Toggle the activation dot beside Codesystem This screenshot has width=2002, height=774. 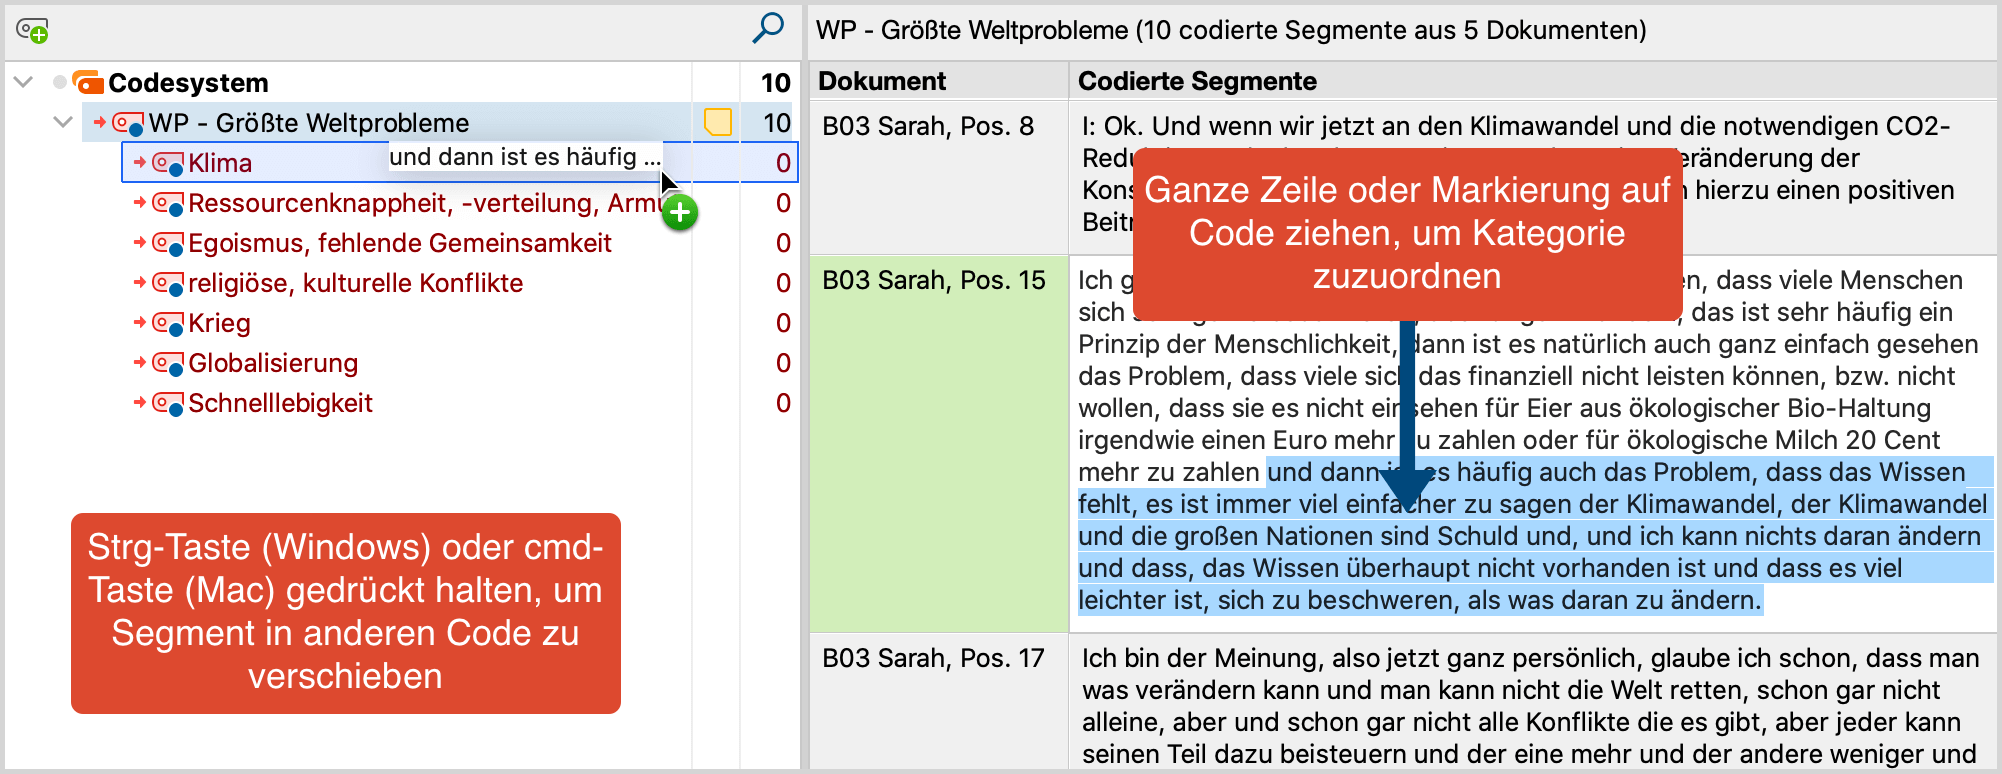pyautogui.click(x=60, y=82)
